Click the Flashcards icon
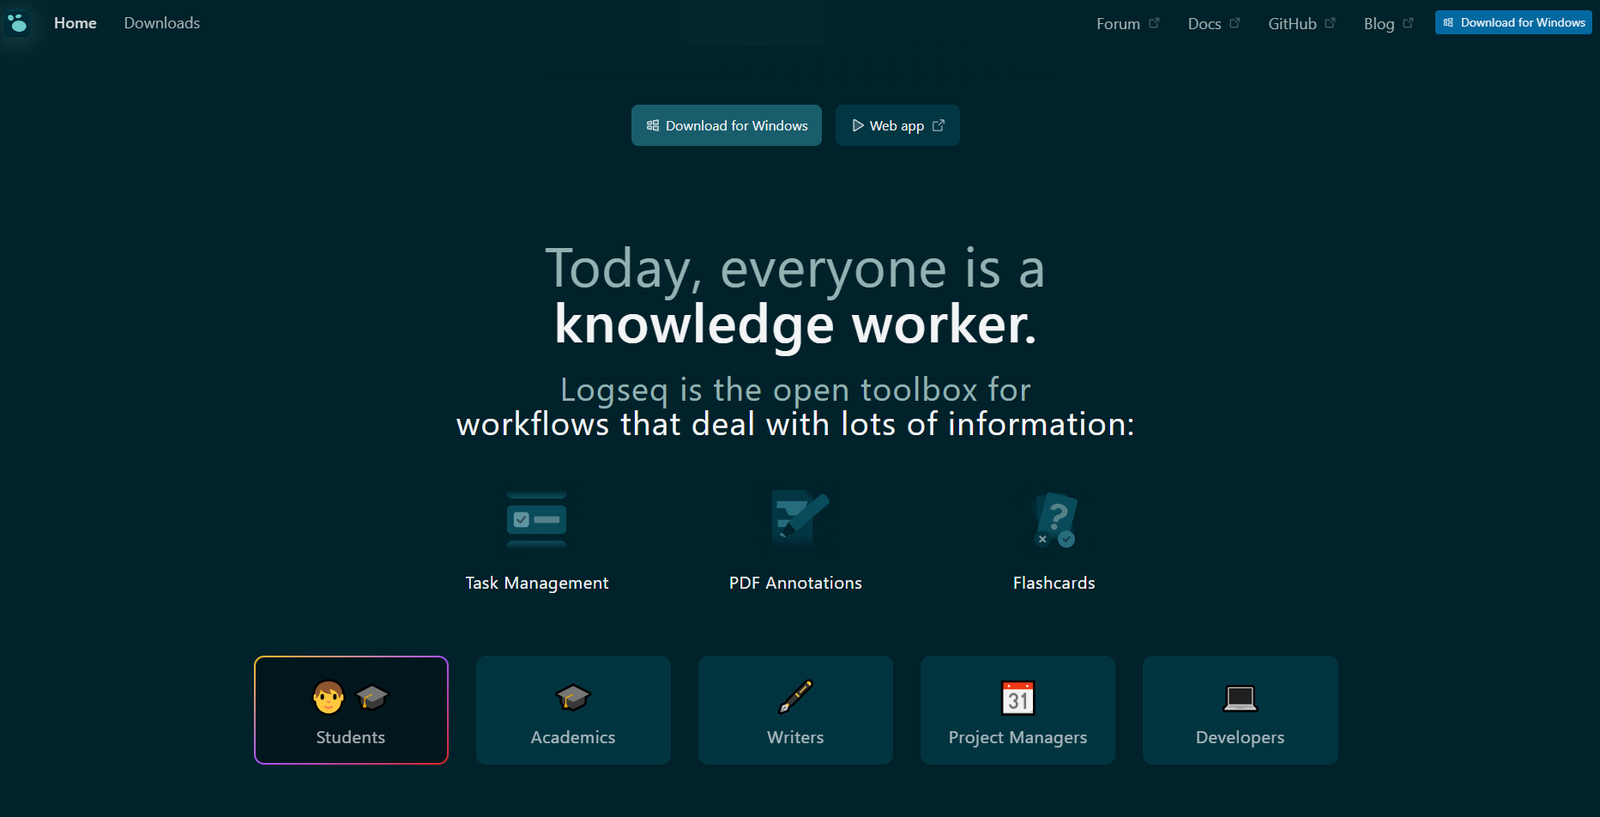Viewport: 1600px width, 817px height. pyautogui.click(x=1055, y=520)
